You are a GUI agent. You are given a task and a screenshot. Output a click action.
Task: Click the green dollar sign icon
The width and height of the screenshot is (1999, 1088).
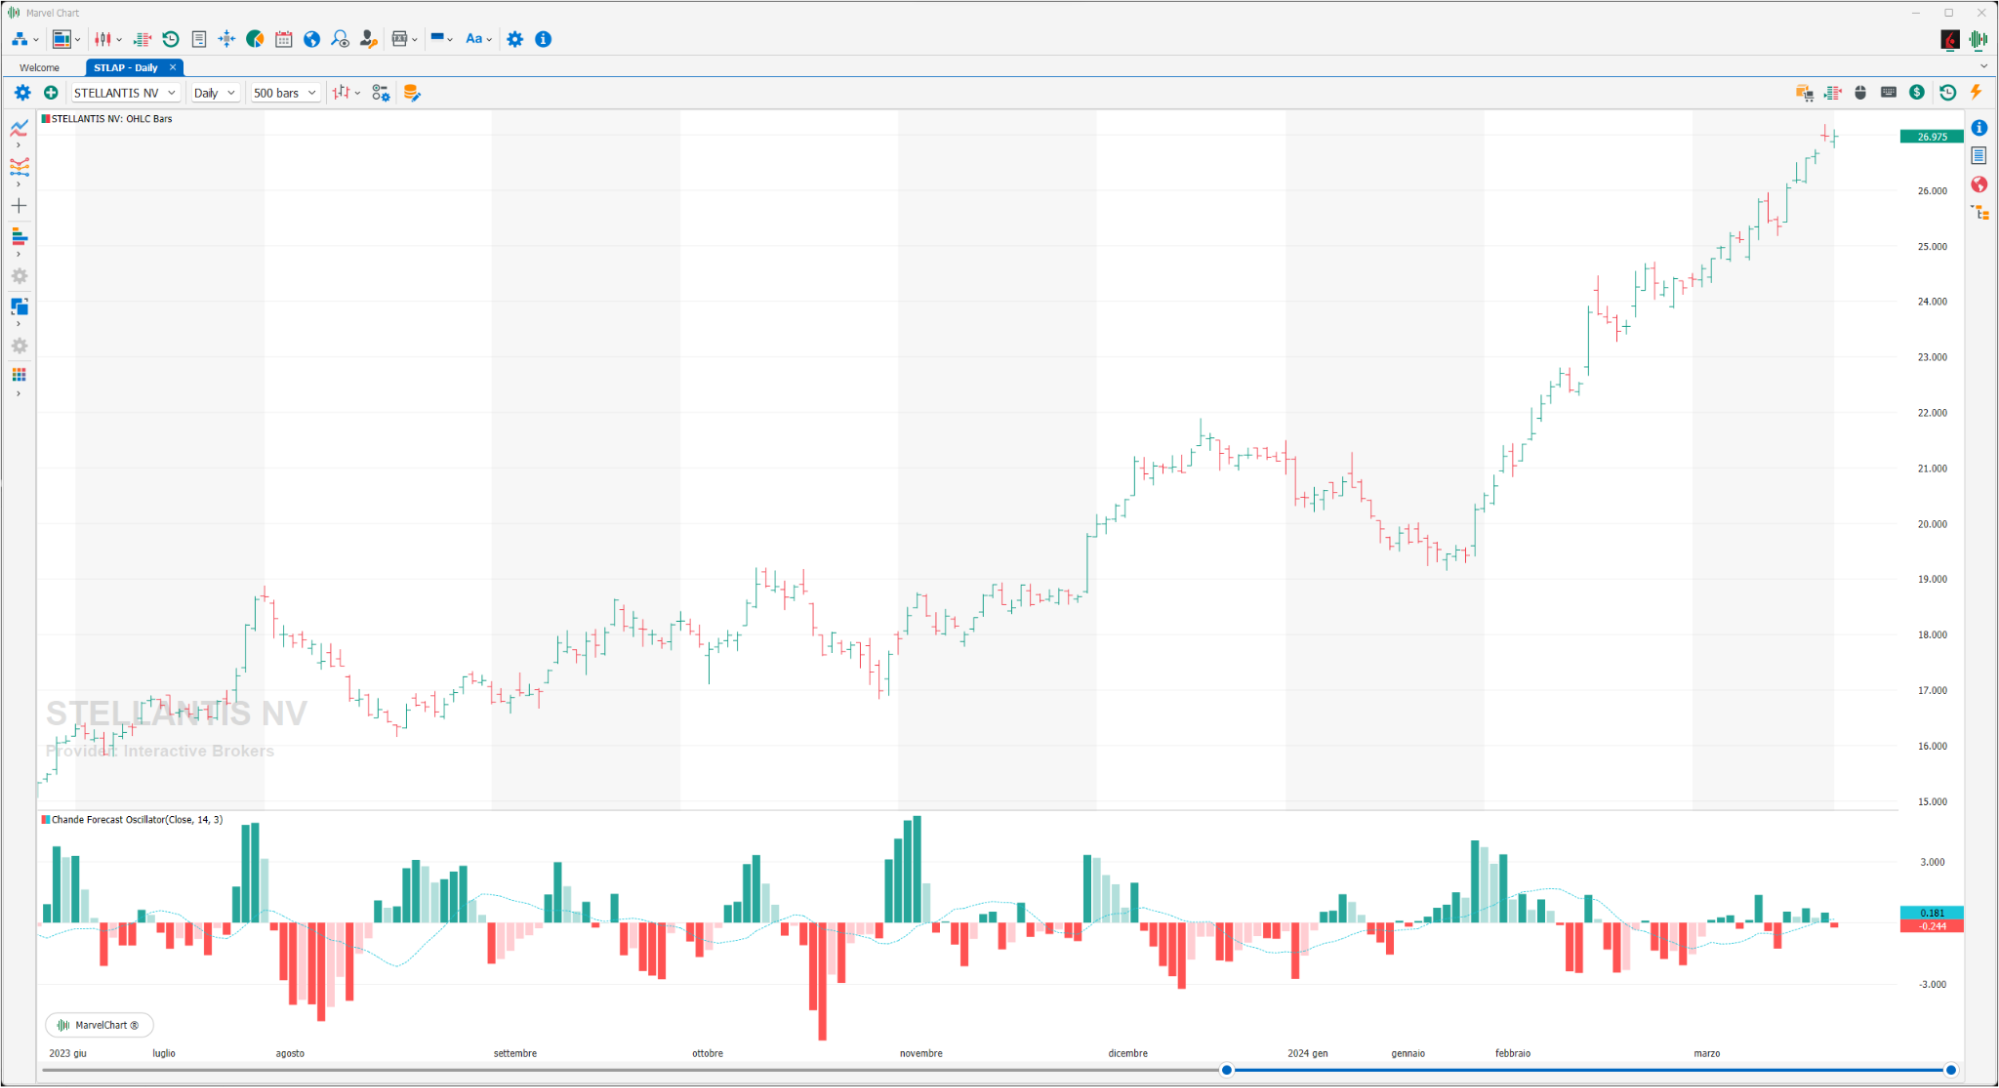tap(1916, 92)
